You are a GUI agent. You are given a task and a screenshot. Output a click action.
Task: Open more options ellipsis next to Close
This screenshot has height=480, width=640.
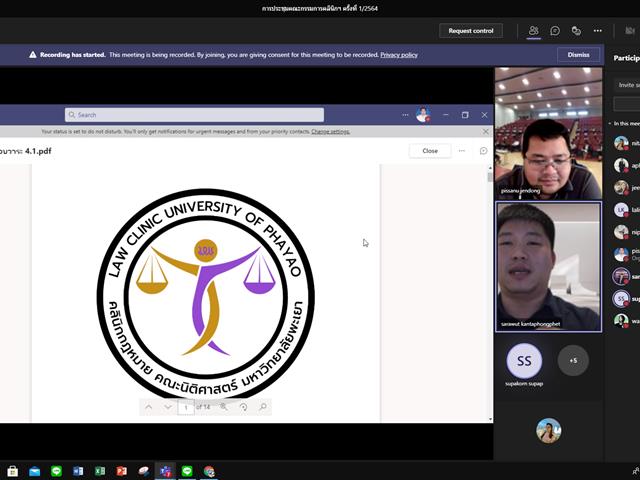click(x=462, y=151)
